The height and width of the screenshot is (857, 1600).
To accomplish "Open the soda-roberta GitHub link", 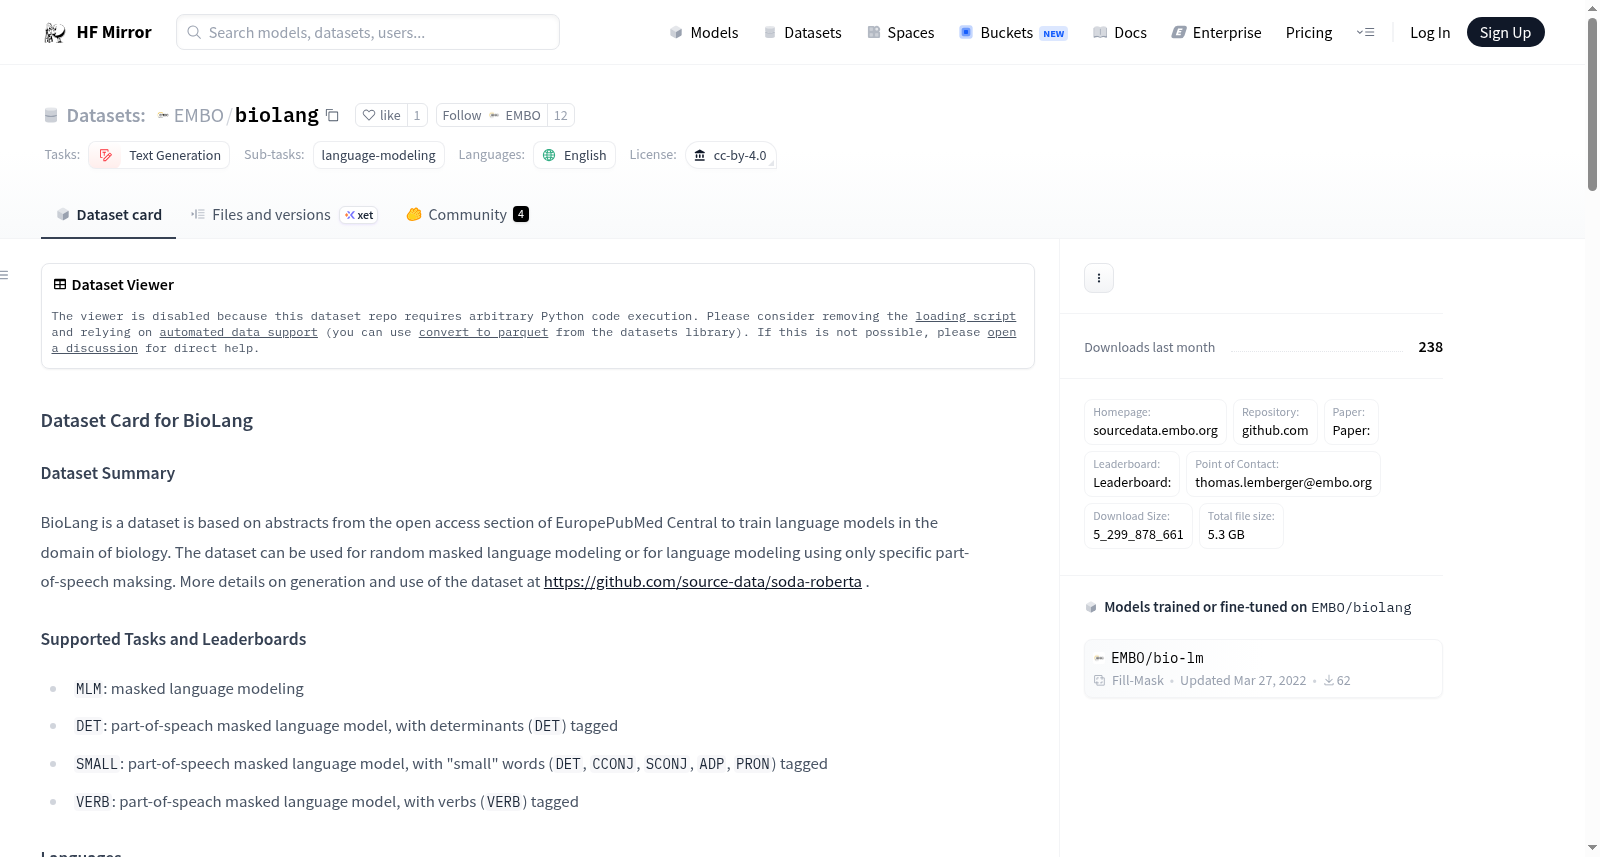I will click(702, 582).
